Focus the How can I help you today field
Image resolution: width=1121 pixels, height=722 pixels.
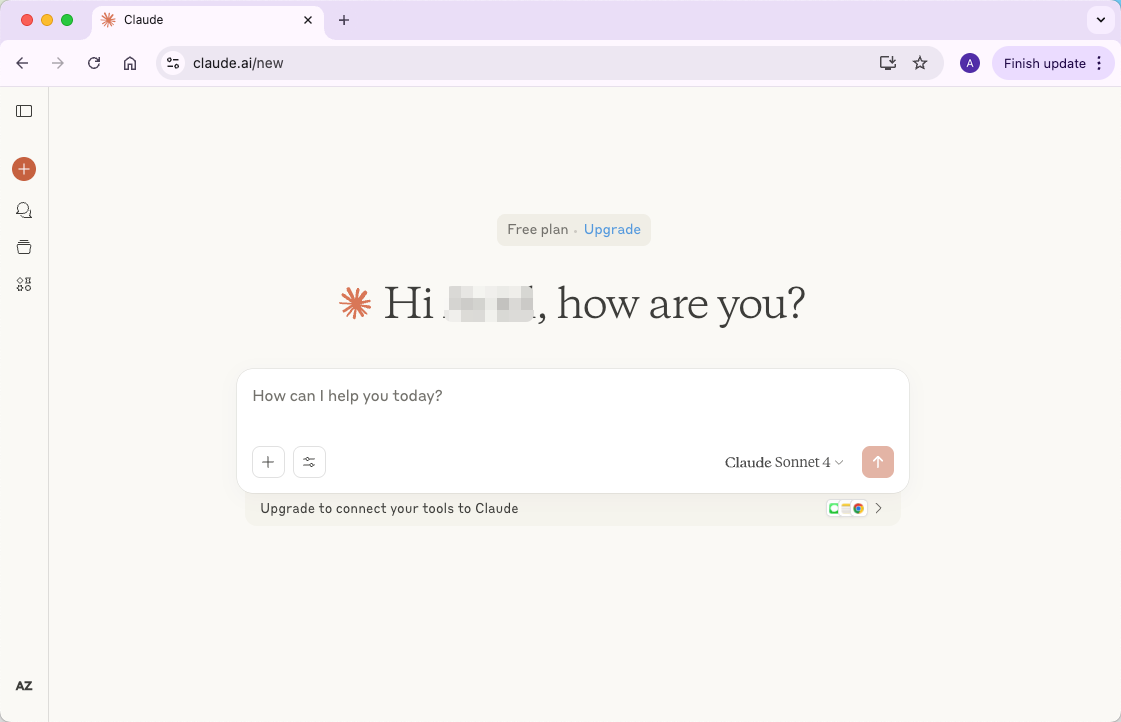click(572, 396)
